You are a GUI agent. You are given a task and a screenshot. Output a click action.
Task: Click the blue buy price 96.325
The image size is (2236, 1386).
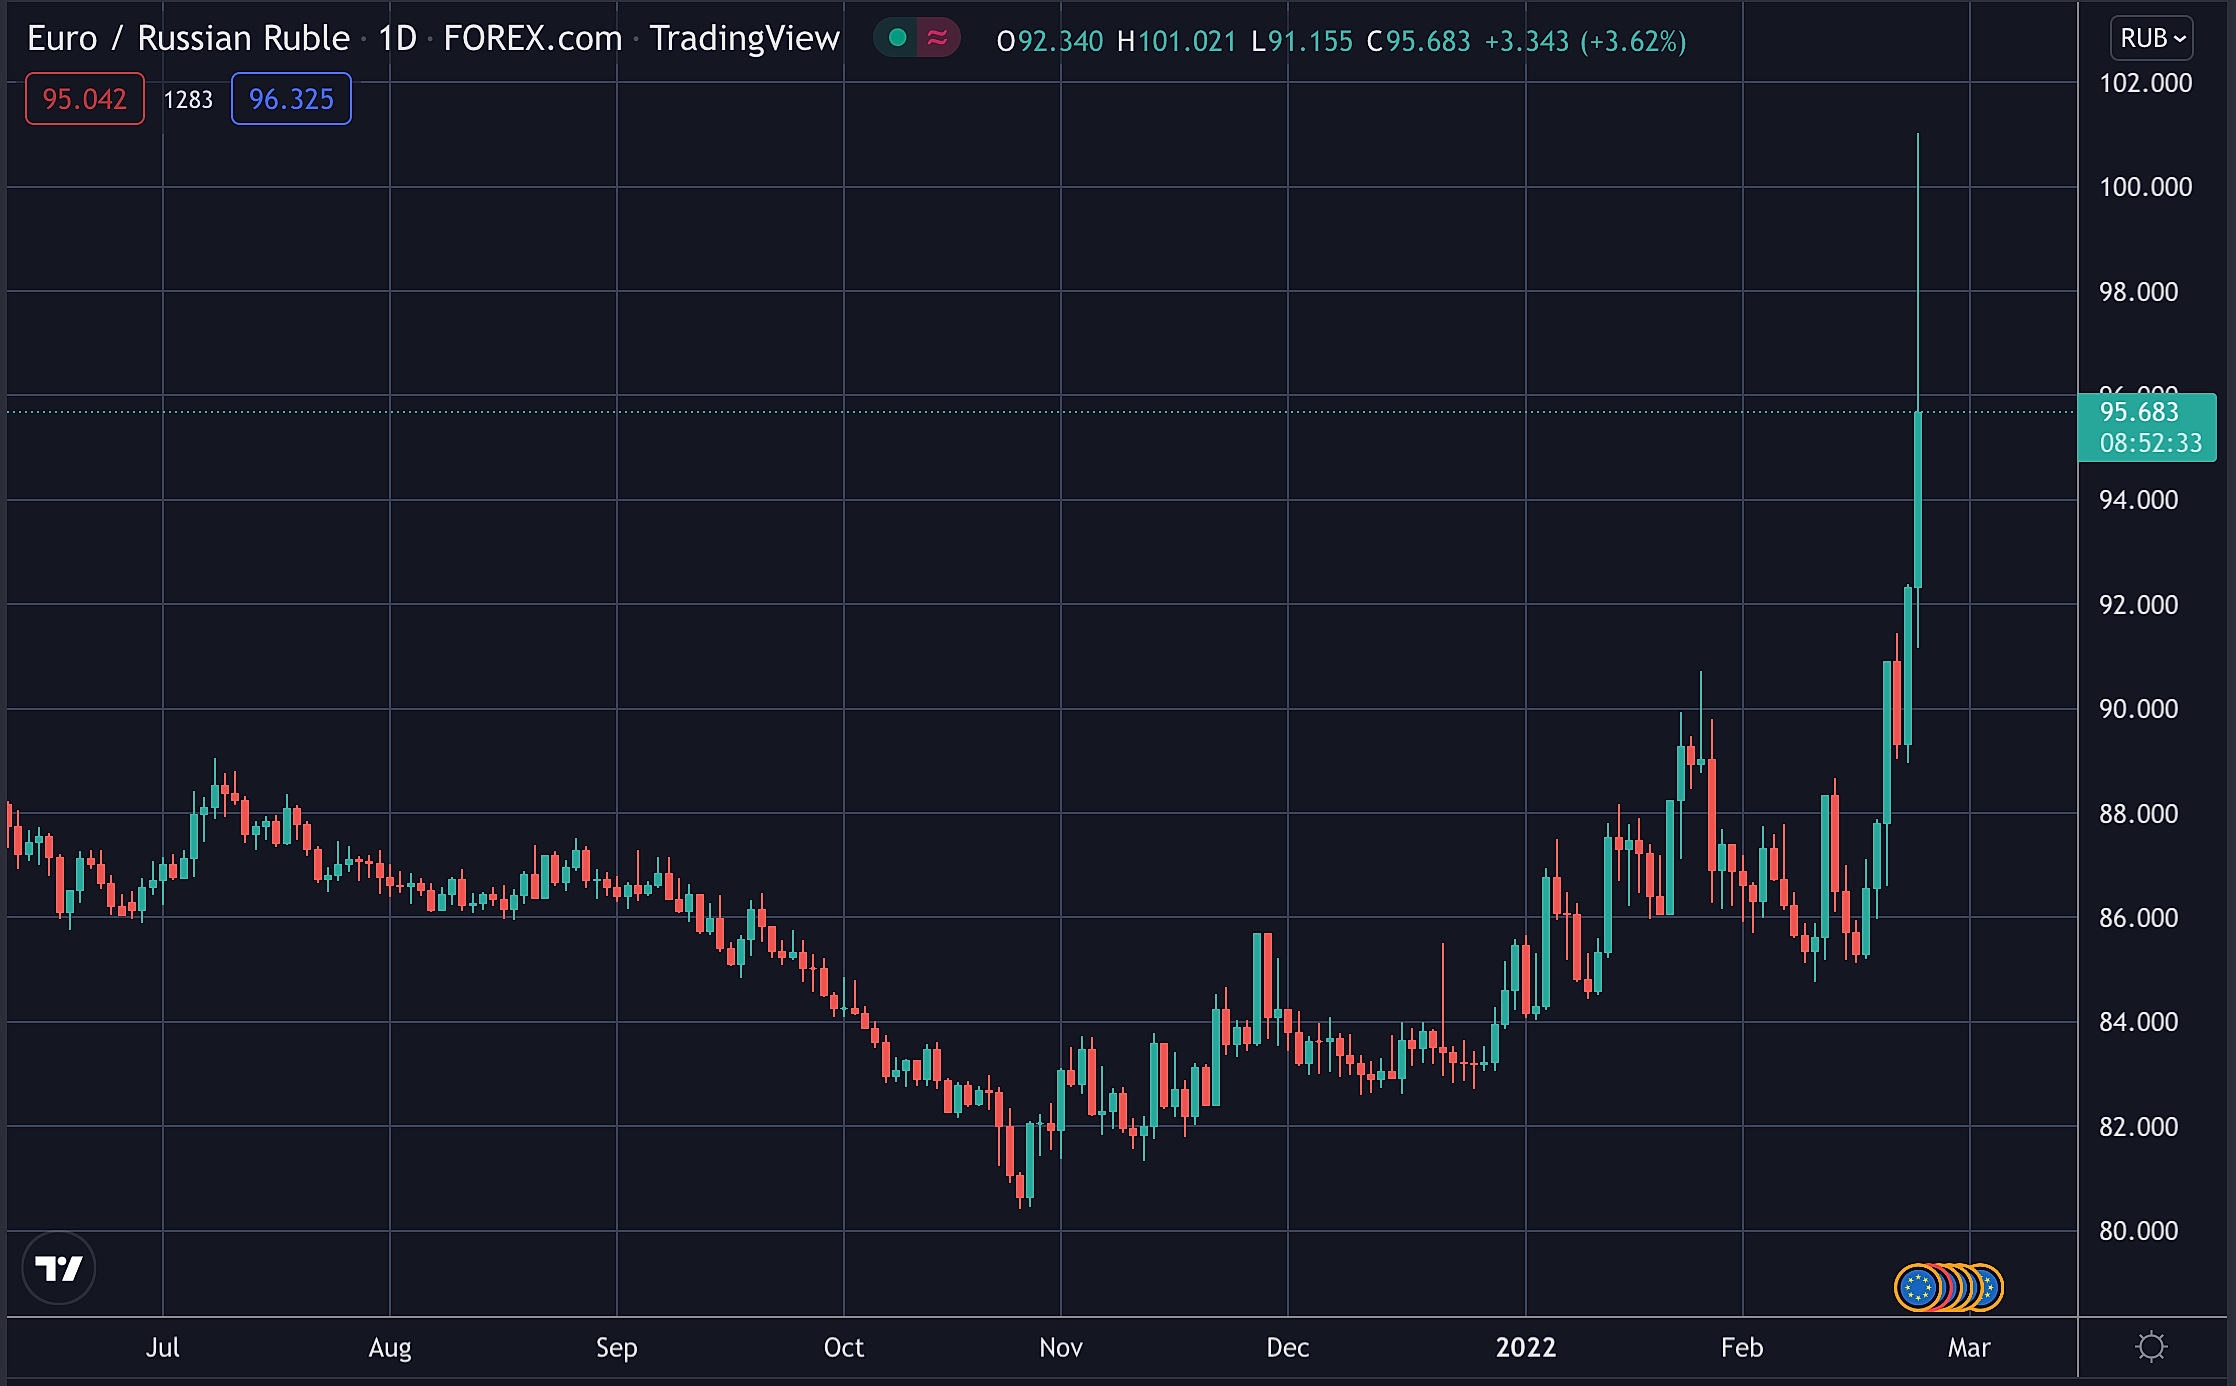point(291,99)
